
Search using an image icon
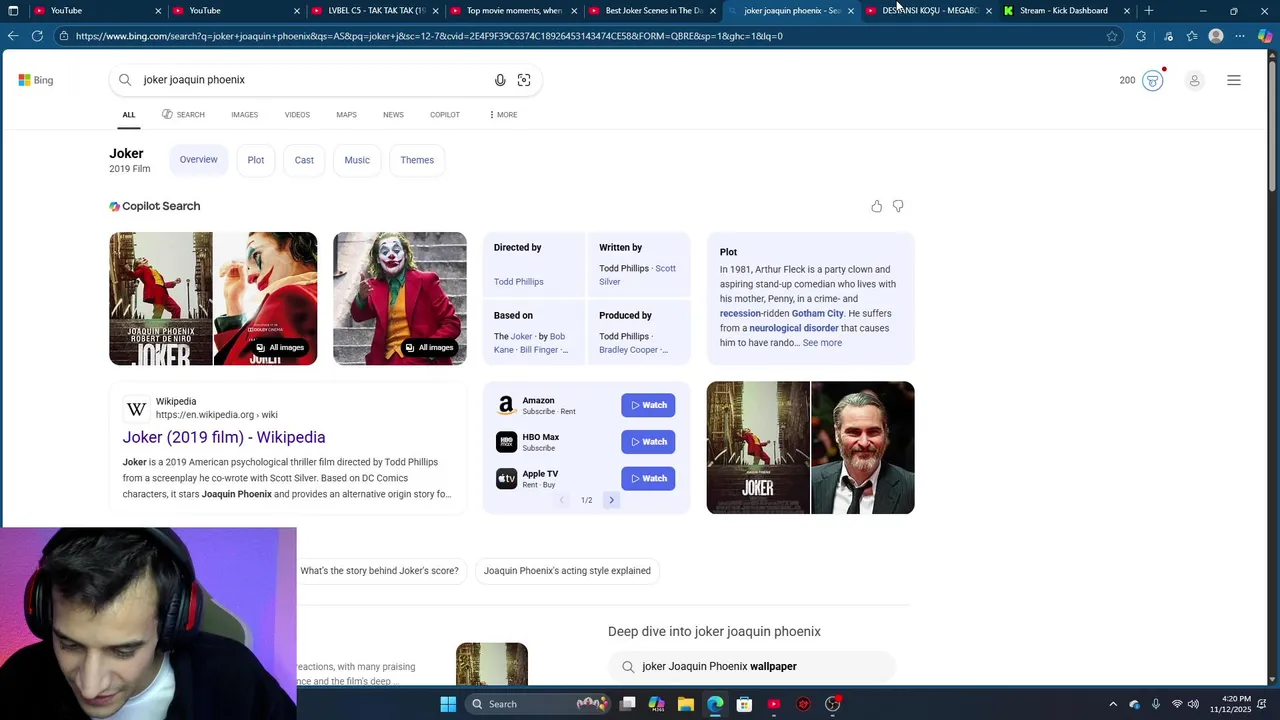tap(524, 80)
